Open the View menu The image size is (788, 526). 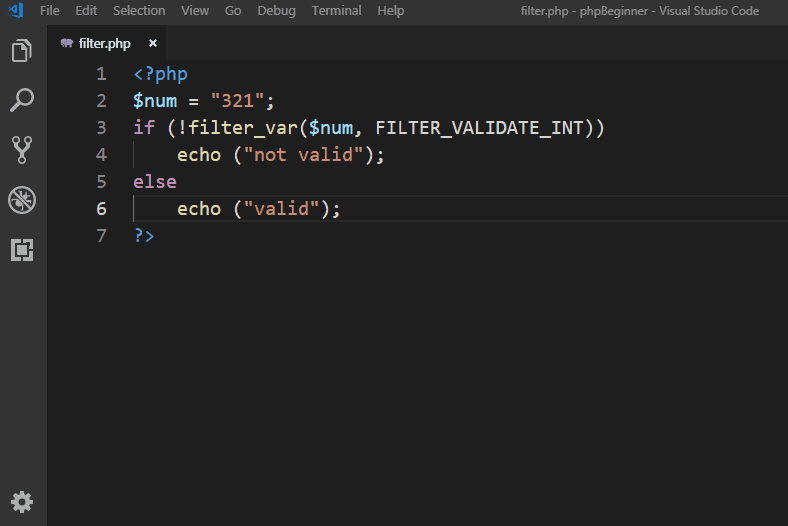tap(195, 11)
